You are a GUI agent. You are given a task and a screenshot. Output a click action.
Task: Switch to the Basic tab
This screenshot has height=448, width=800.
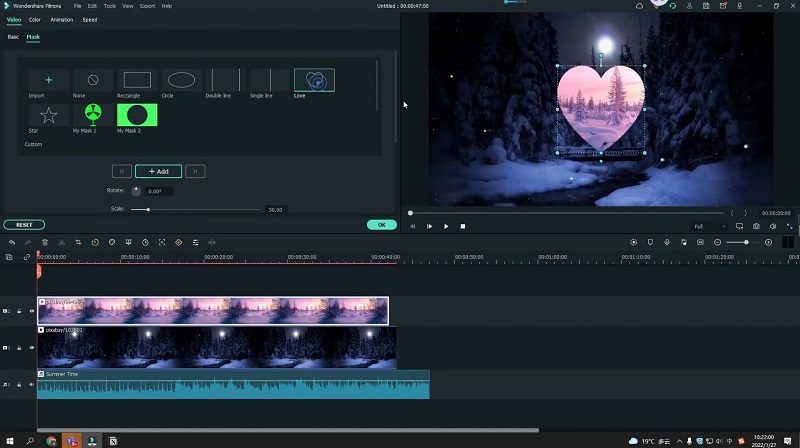tap(13, 37)
